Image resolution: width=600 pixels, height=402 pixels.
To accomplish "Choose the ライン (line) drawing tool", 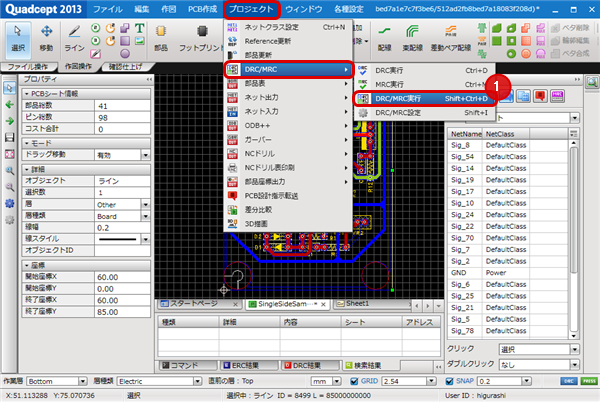I will click(74, 39).
